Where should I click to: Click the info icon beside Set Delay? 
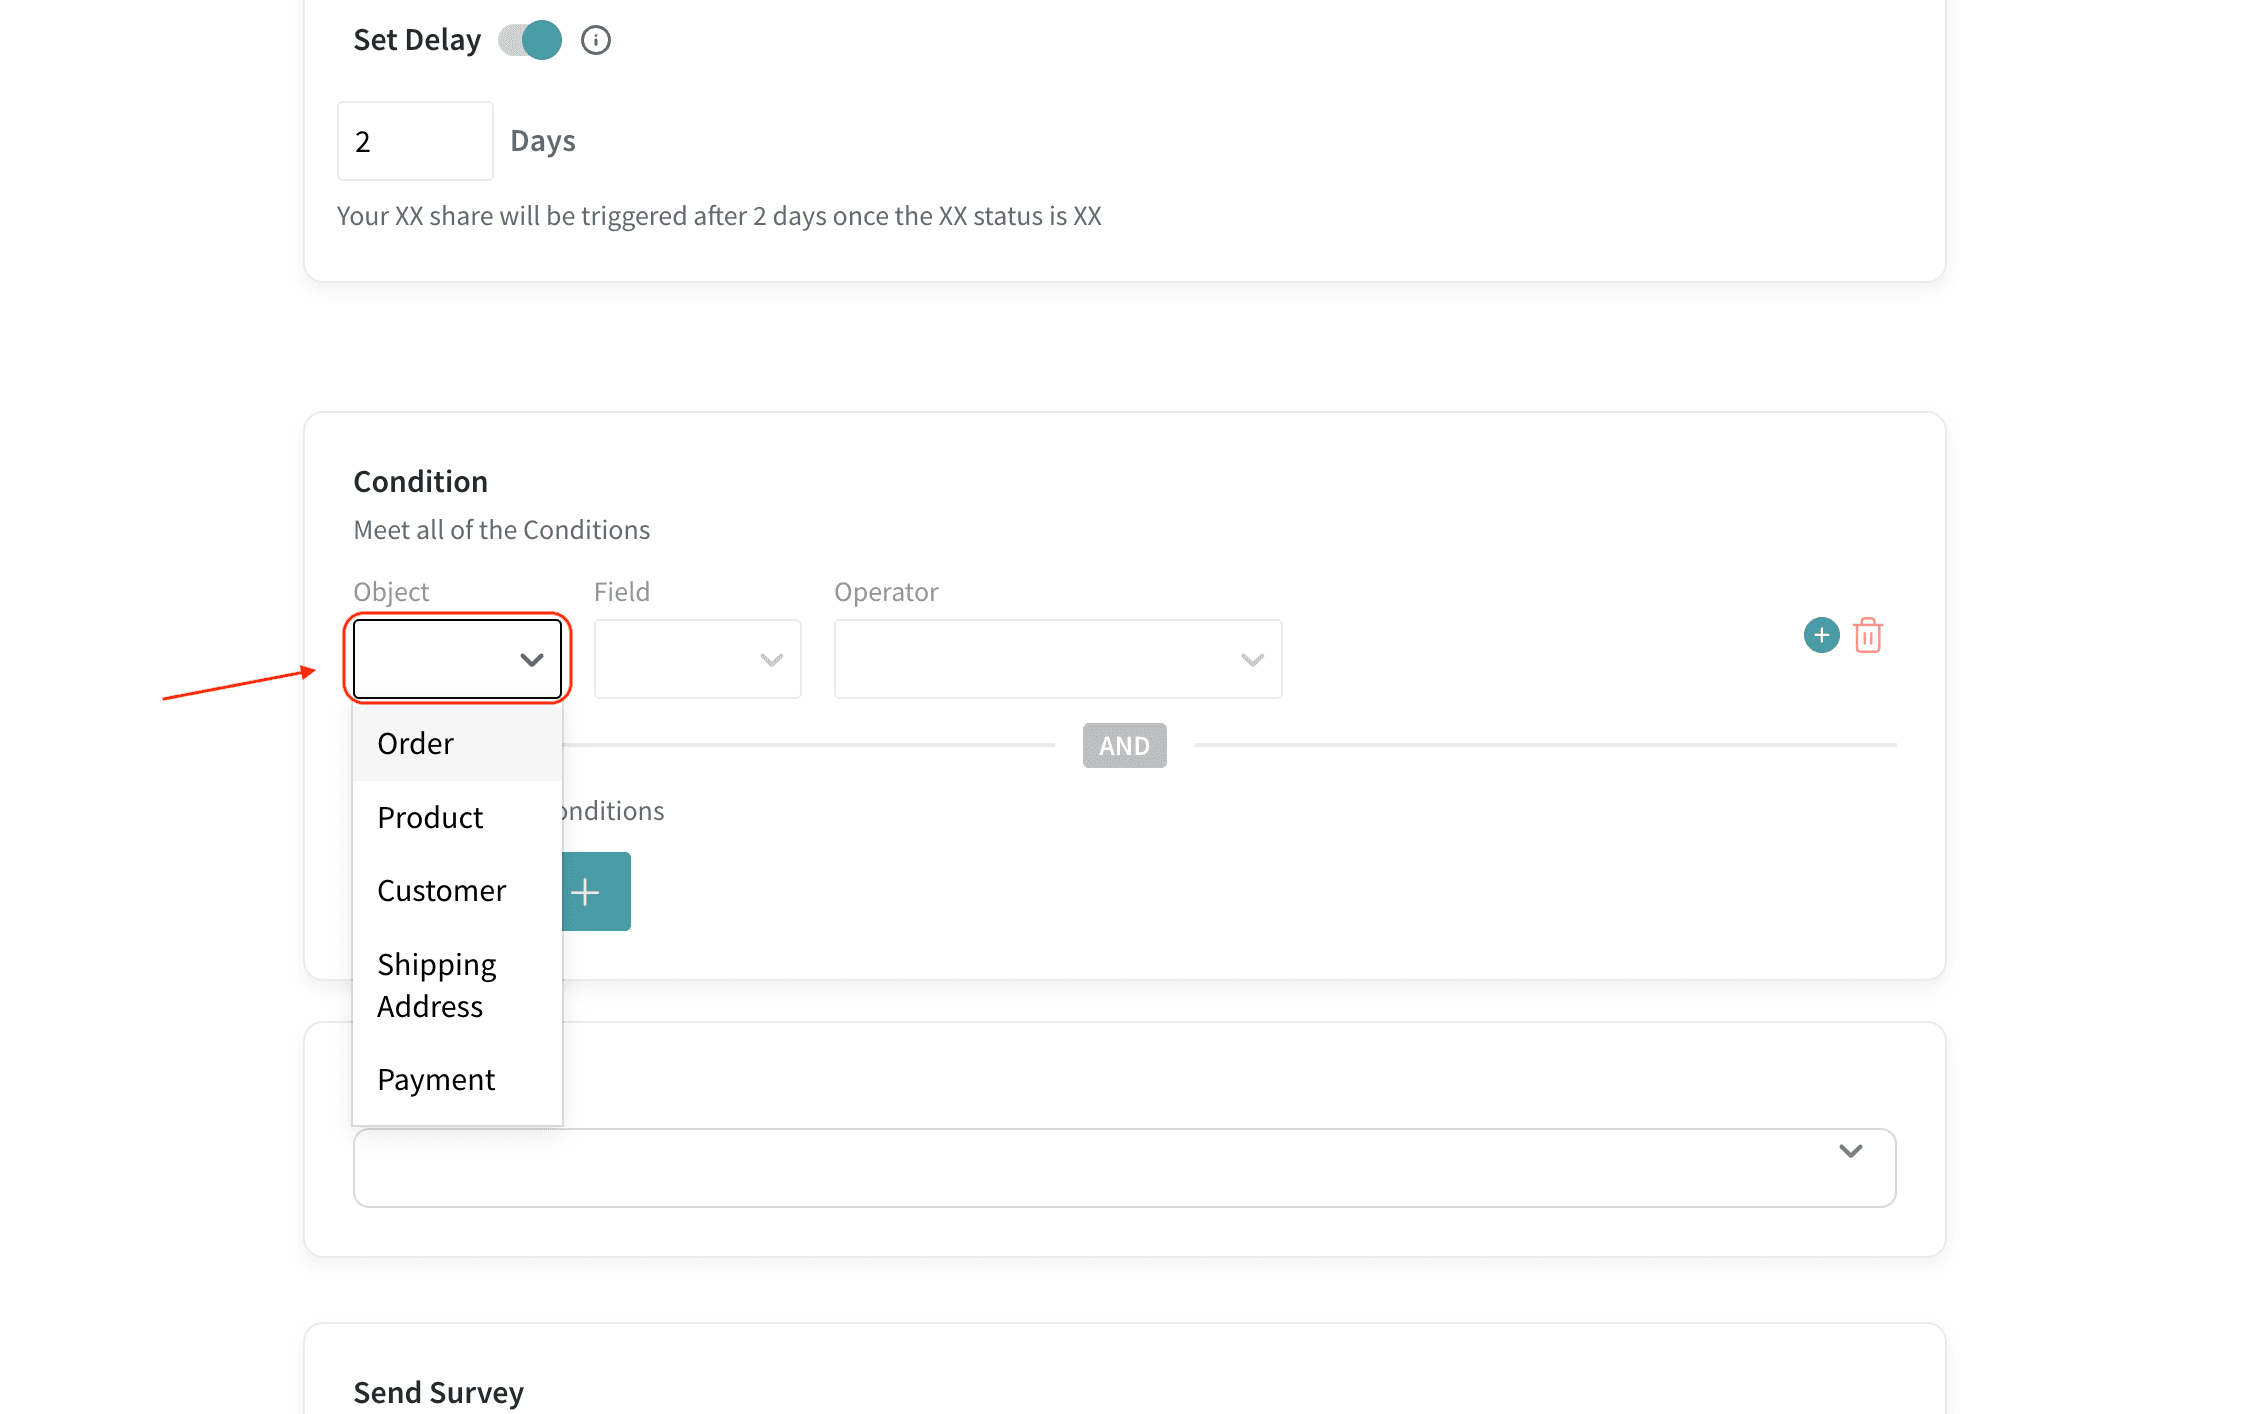tap(596, 40)
